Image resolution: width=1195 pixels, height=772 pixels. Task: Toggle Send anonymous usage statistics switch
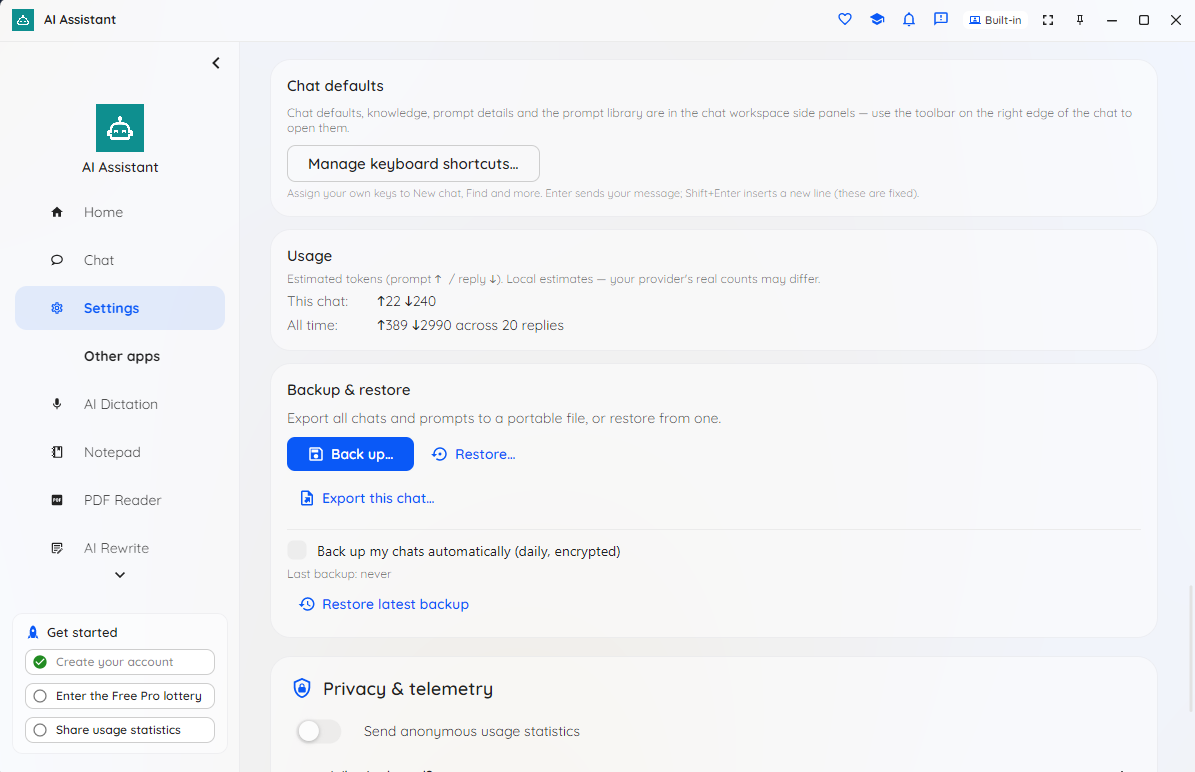click(x=319, y=731)
